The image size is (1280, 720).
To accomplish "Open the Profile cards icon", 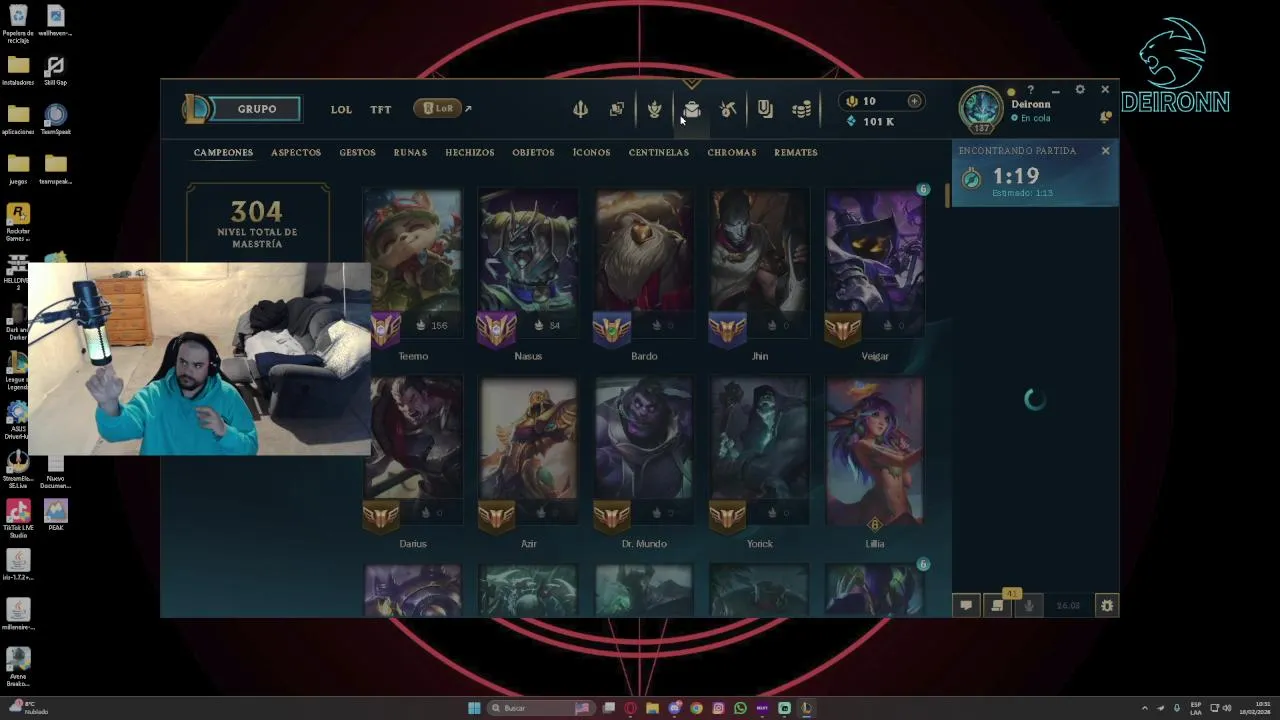I will coord(617,109).
